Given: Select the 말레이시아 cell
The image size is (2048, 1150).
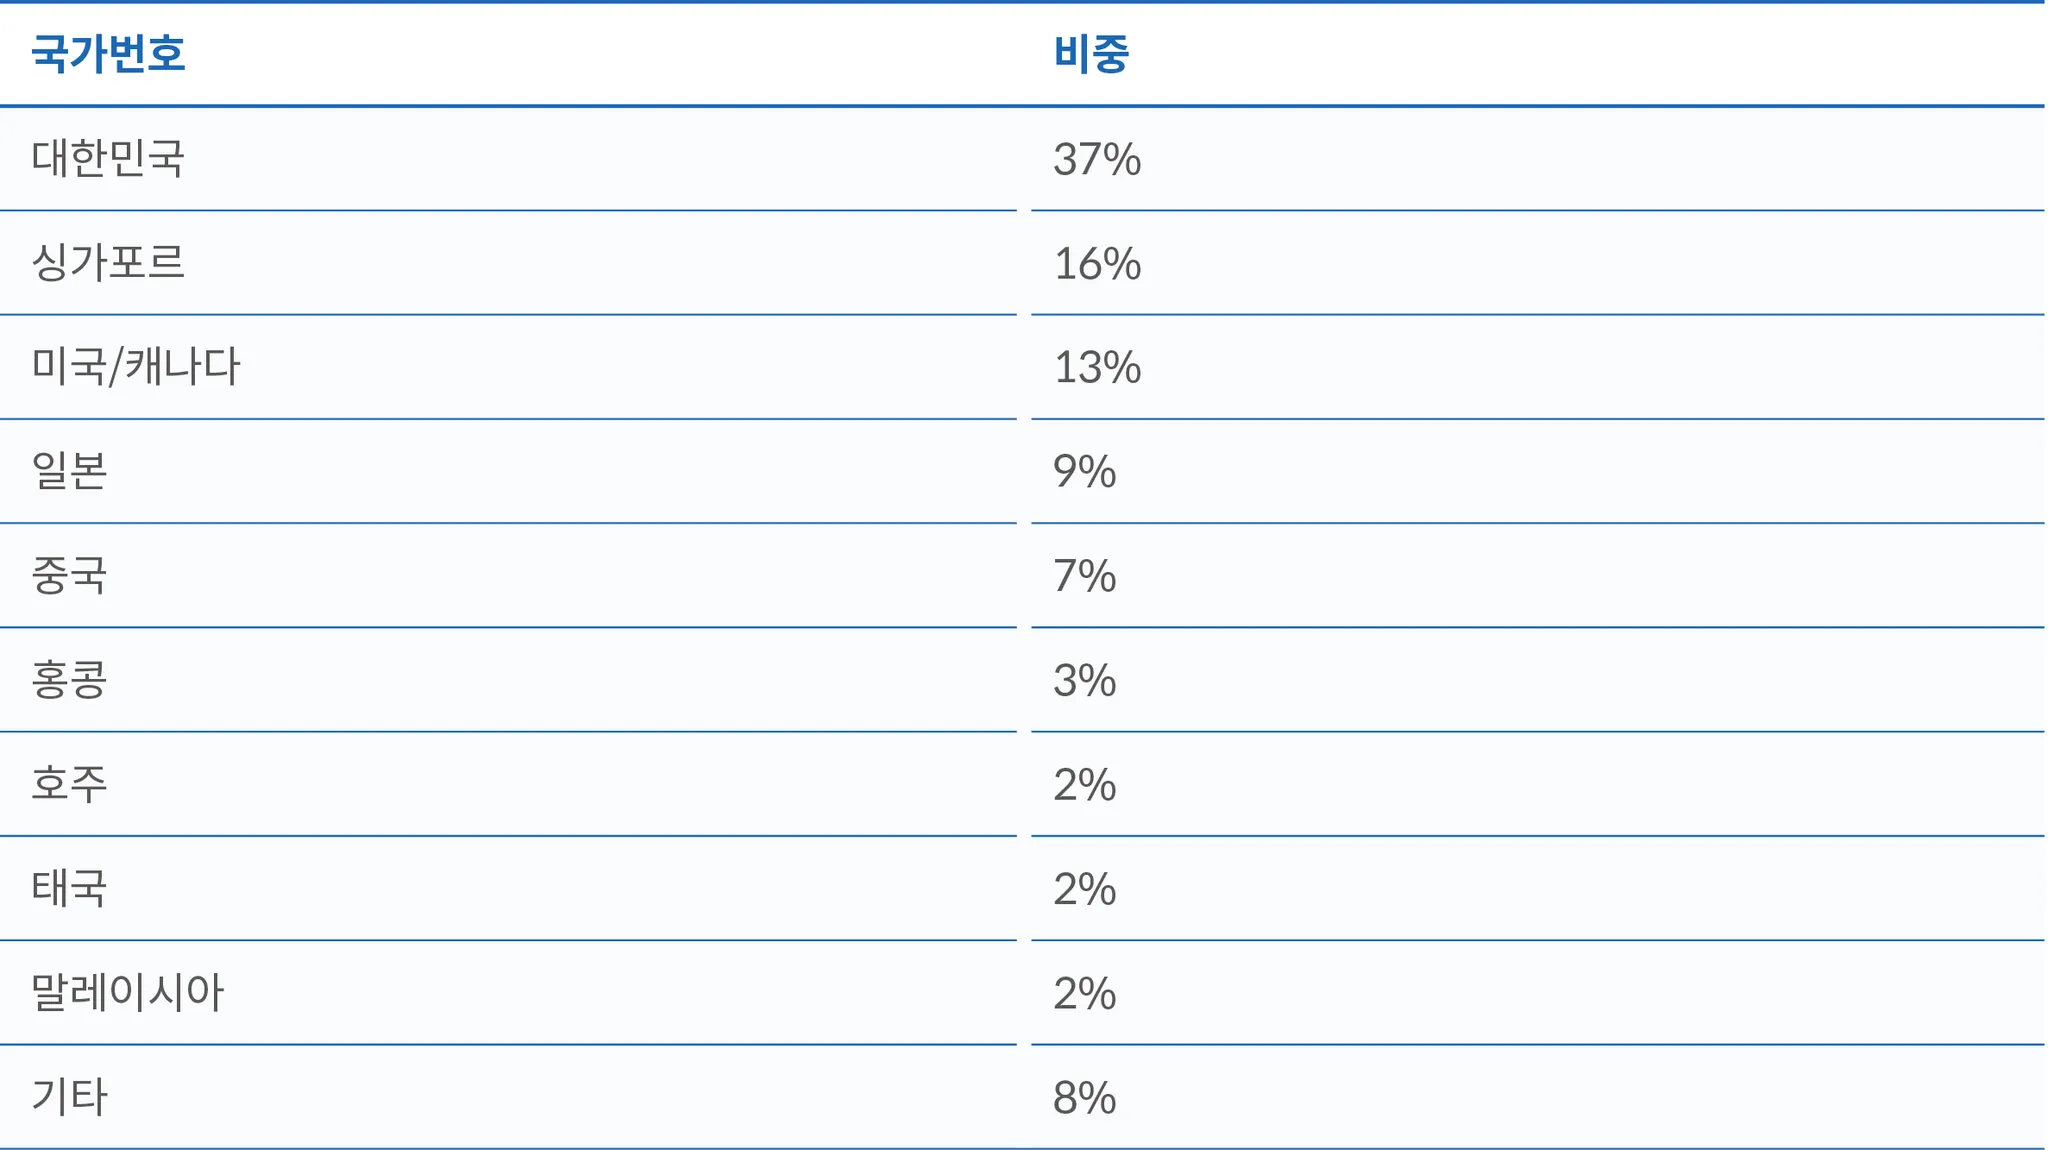Looking at the screenshot, I should click(x=128, y=993).
